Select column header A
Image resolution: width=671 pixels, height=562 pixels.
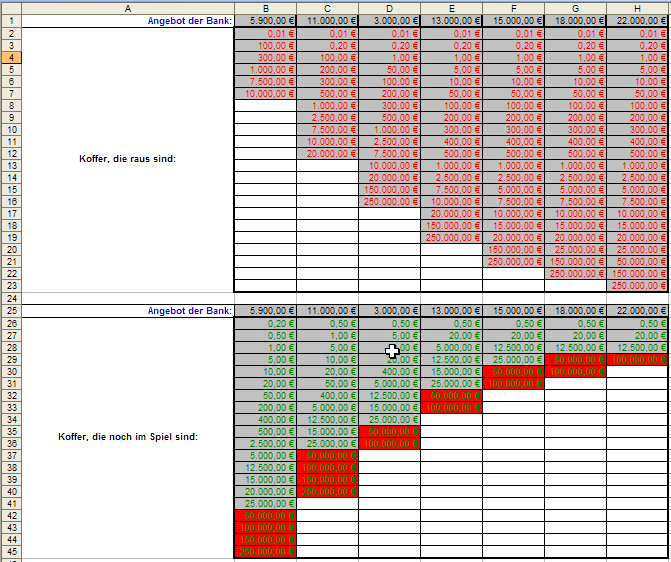point(128,7)
